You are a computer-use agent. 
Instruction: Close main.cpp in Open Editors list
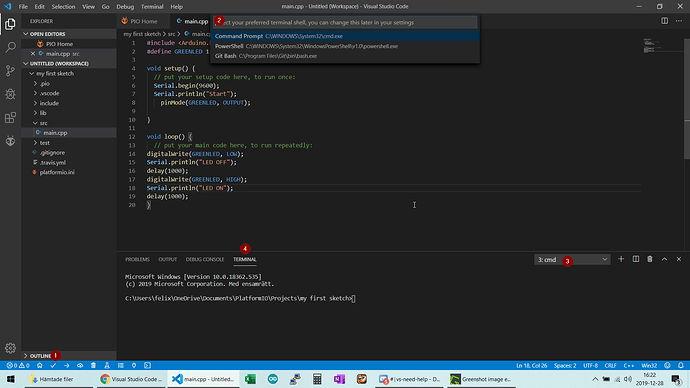pos(33,54)
